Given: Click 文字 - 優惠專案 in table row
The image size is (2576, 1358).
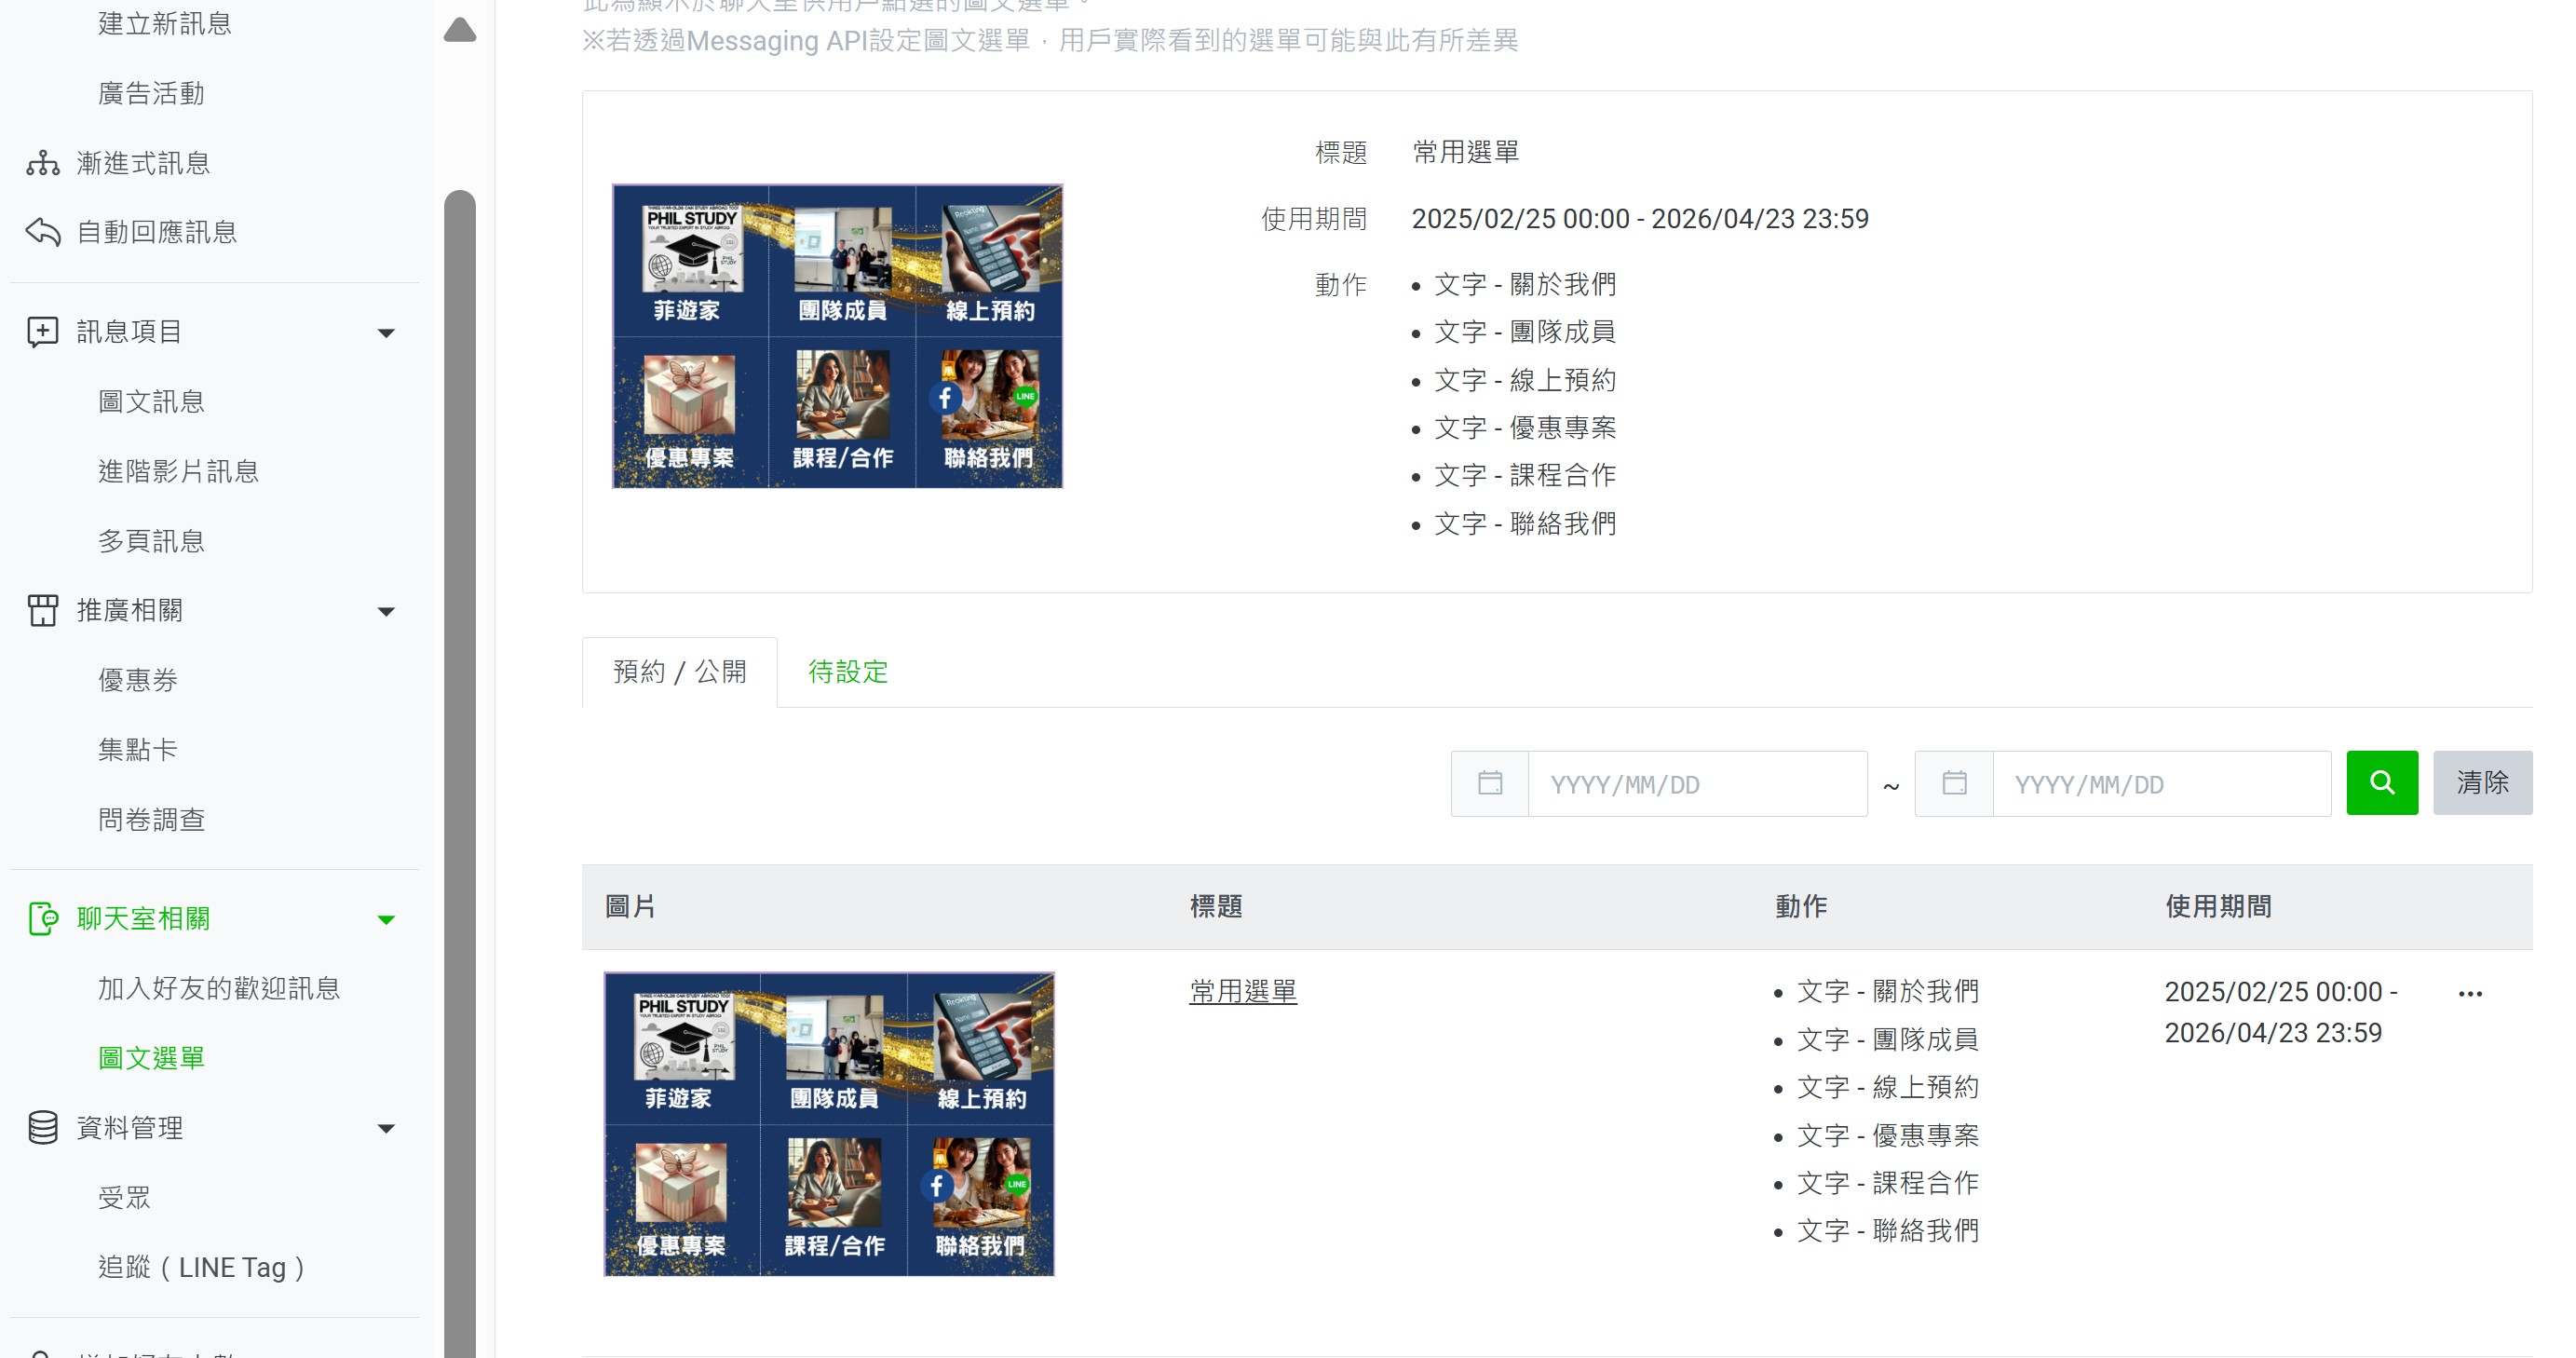Looking at the screenshot, I should point(1888,1136).
